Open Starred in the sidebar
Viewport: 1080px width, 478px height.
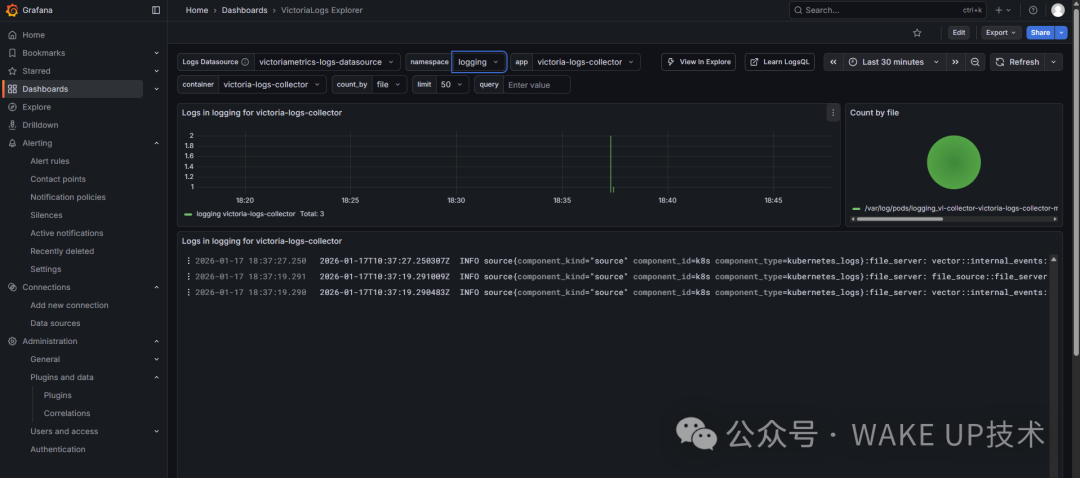(x=36, y=71)
